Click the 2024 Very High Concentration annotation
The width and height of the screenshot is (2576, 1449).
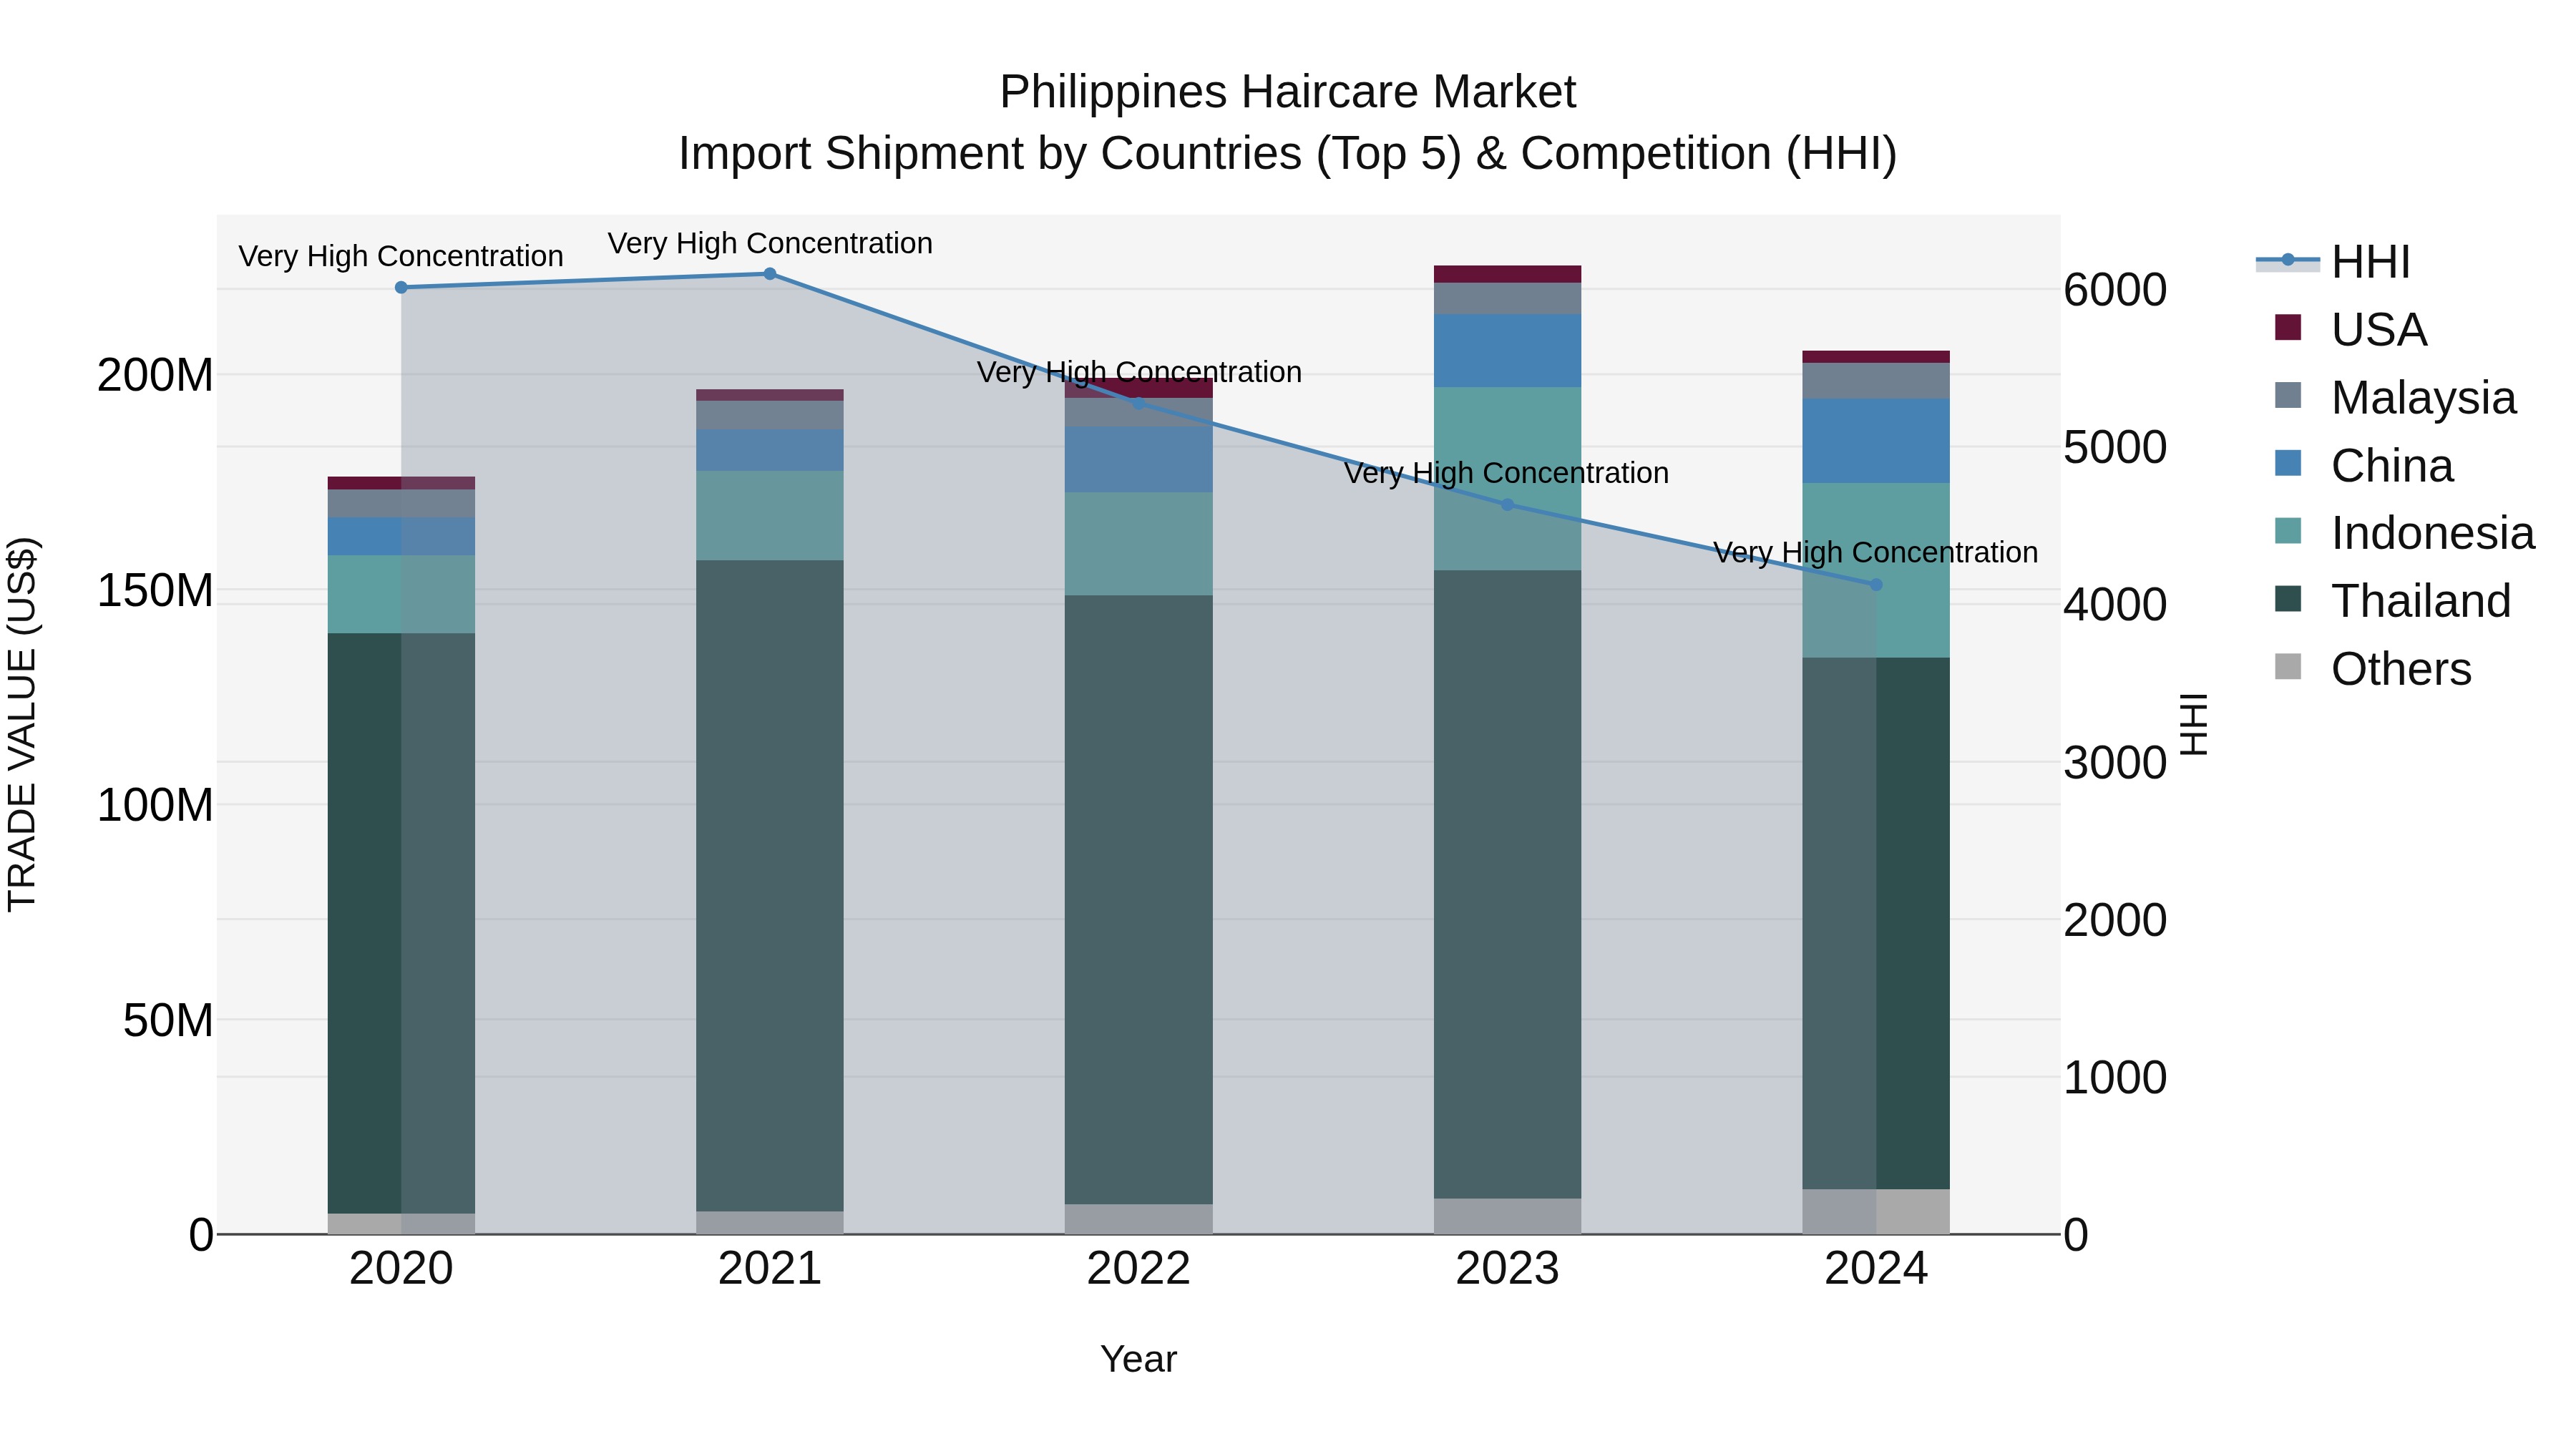1876,552
